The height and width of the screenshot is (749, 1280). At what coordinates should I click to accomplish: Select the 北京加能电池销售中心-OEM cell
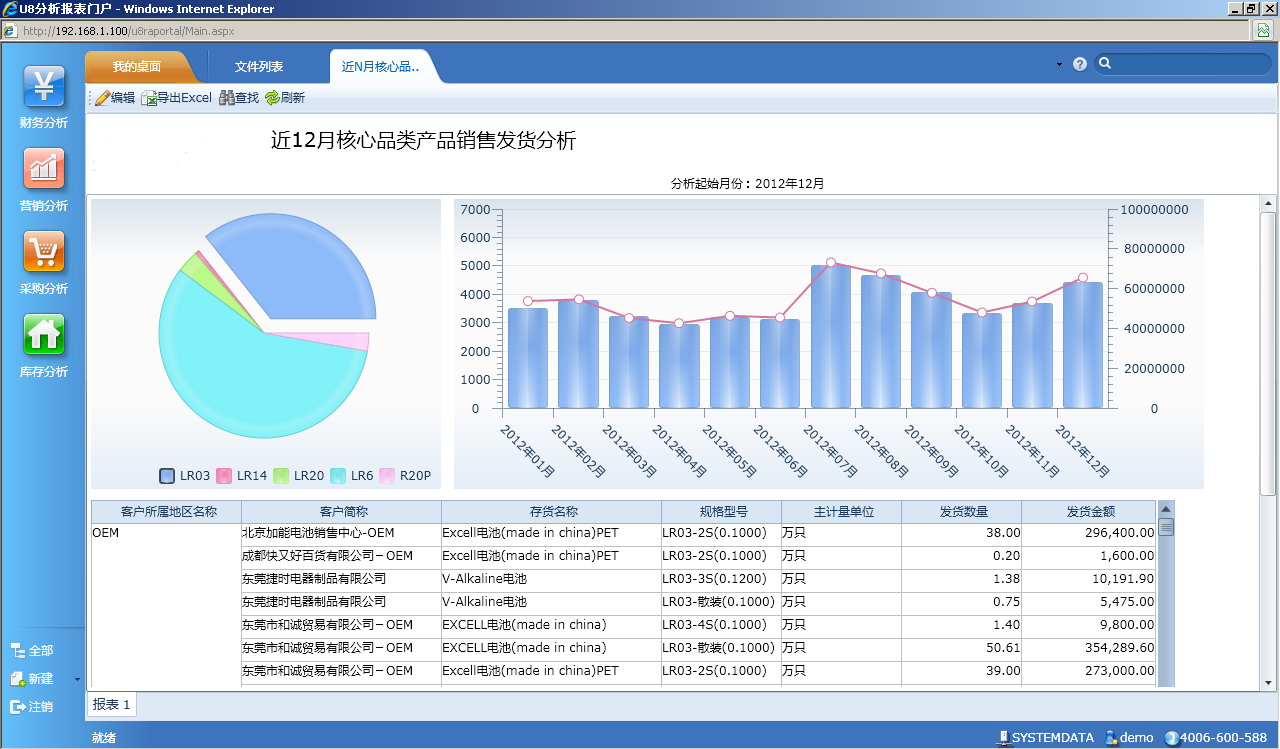(341, 534)
